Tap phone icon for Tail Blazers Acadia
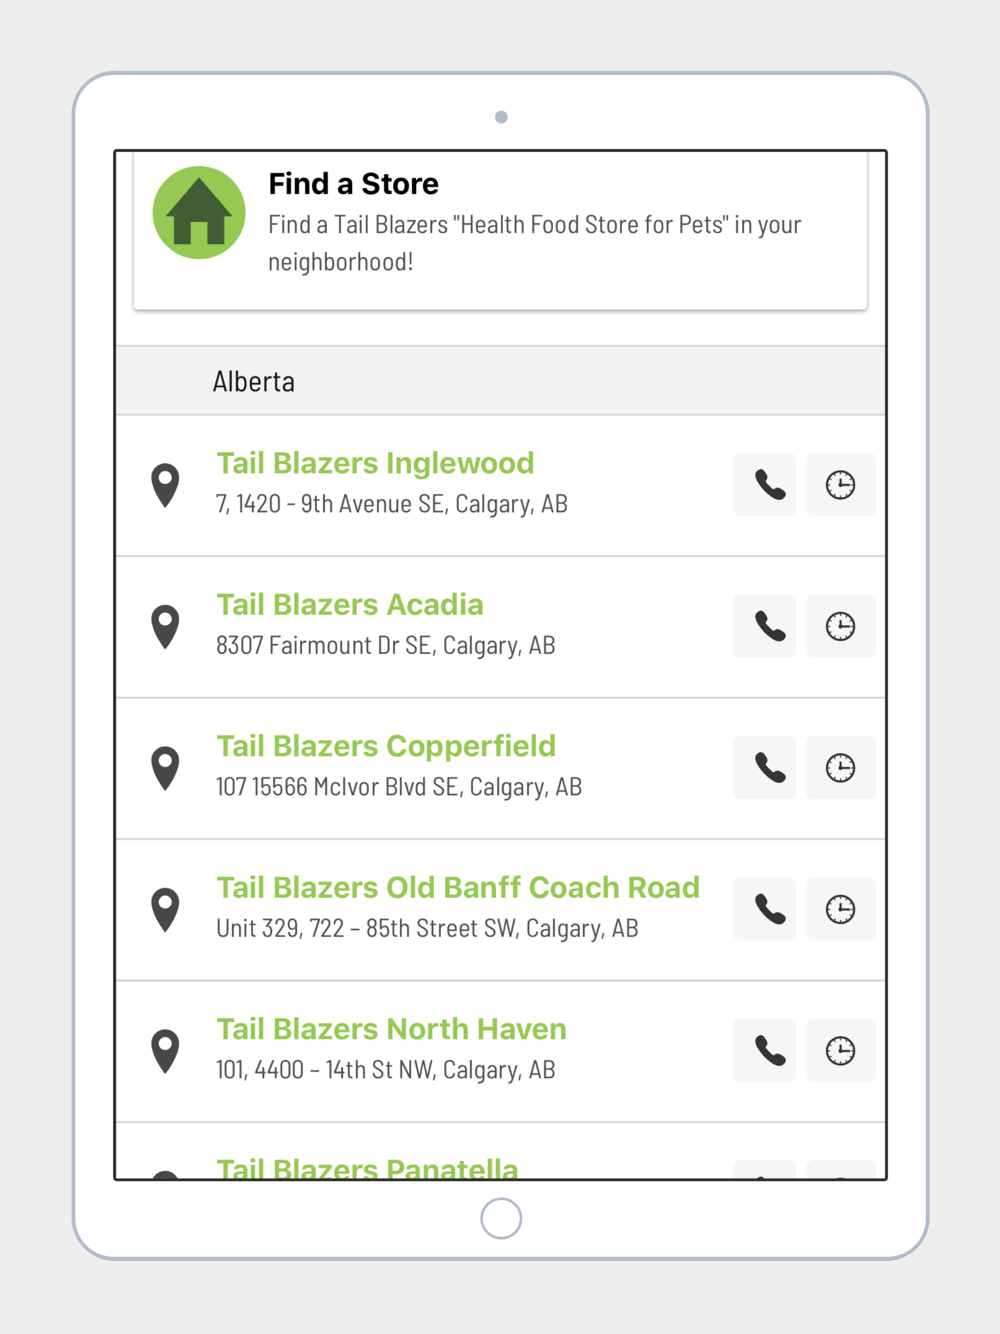This screenshot has height=1334, width=1000. tap(765, 626)
